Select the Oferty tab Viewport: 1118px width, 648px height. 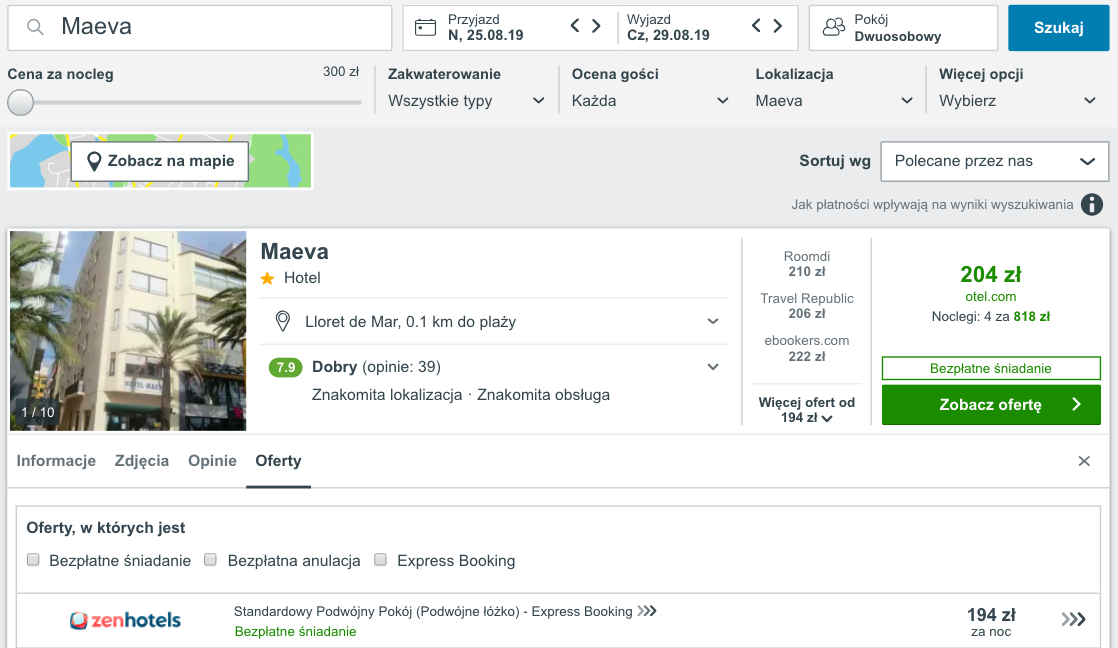pos(278,461)
